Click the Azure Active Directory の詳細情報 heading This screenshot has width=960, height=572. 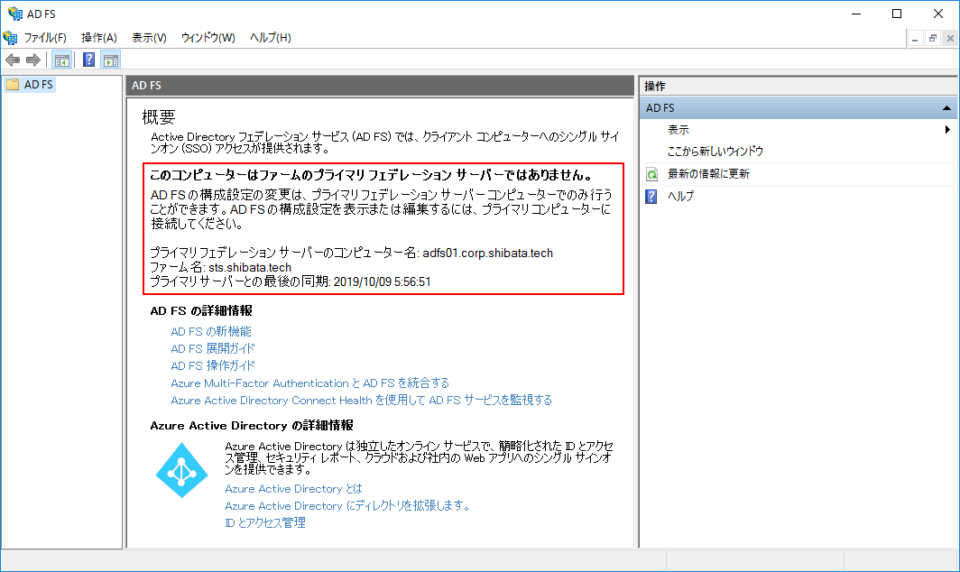[x=252, y=426]
